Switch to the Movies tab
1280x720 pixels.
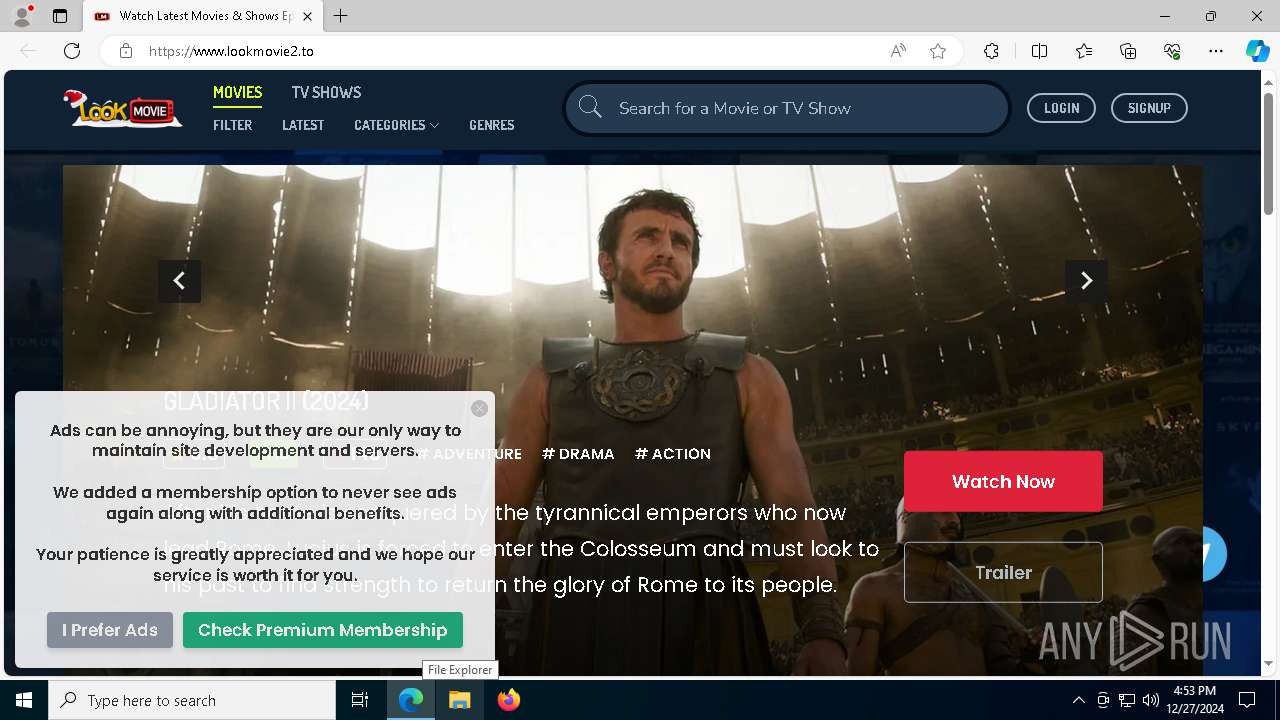pos(237,92)
